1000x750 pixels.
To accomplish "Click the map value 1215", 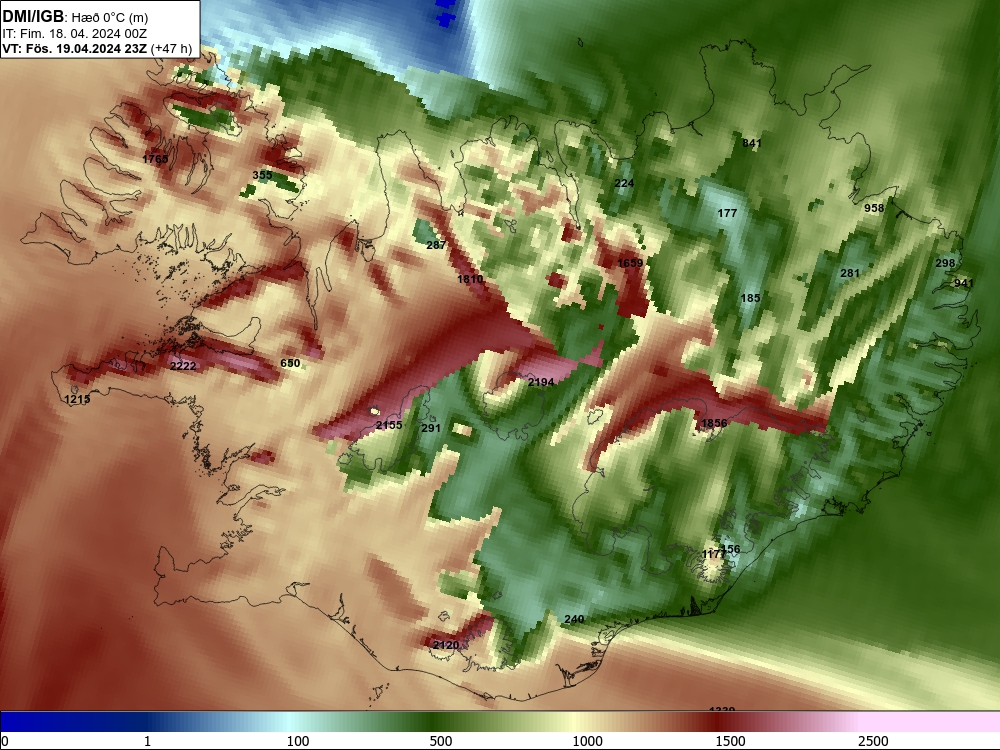I will [77, 399].
